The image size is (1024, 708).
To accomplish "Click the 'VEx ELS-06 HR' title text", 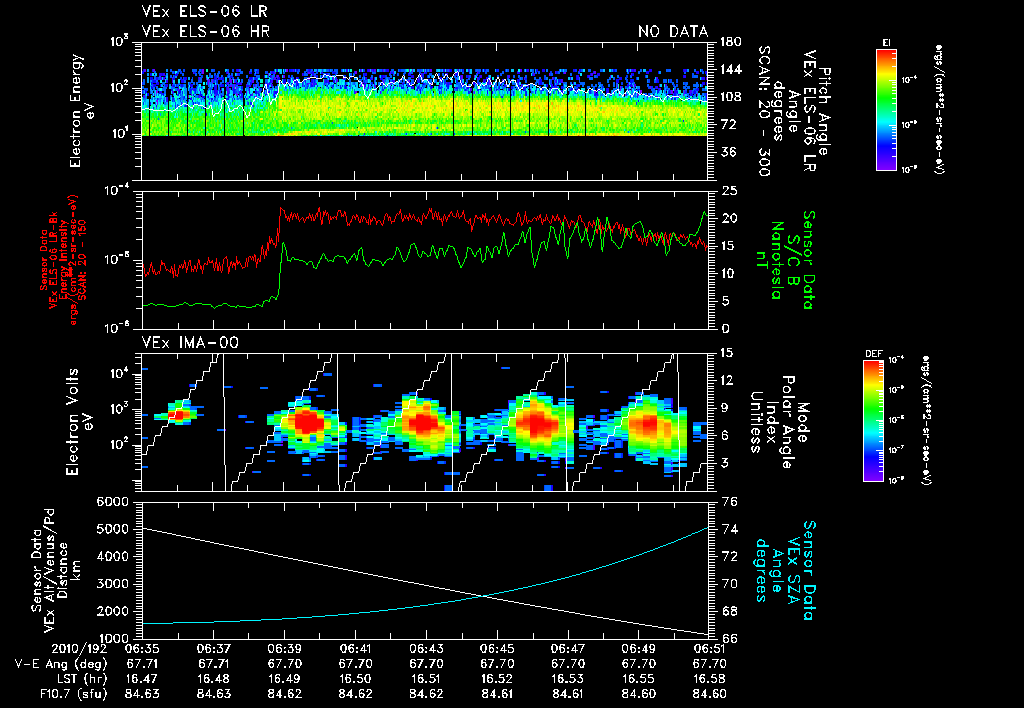I will click(206, 31).
